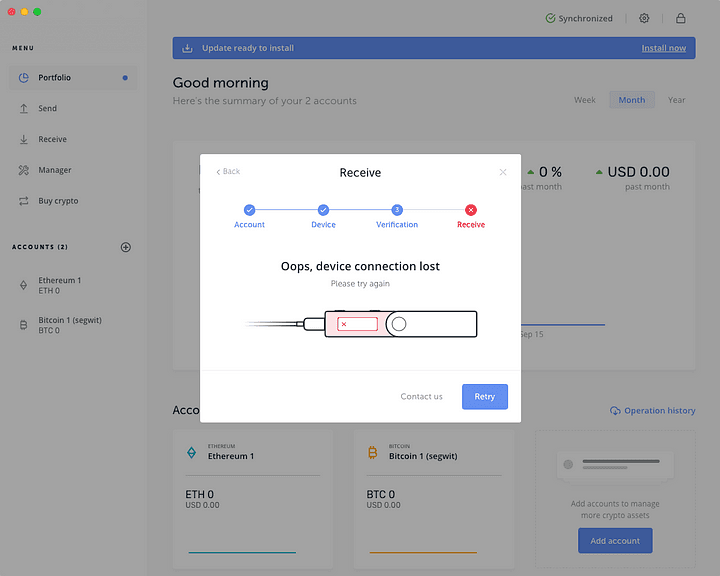The height and width of the screenshot is (576, 720).
Task: Click the blue dot beside Portfolio
Action: point(125,78)
